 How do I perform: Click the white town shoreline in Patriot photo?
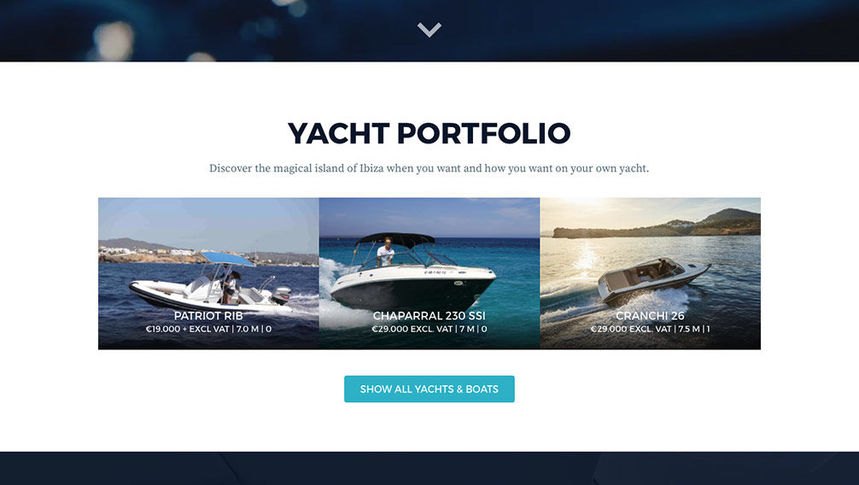[x=148, y=253]
